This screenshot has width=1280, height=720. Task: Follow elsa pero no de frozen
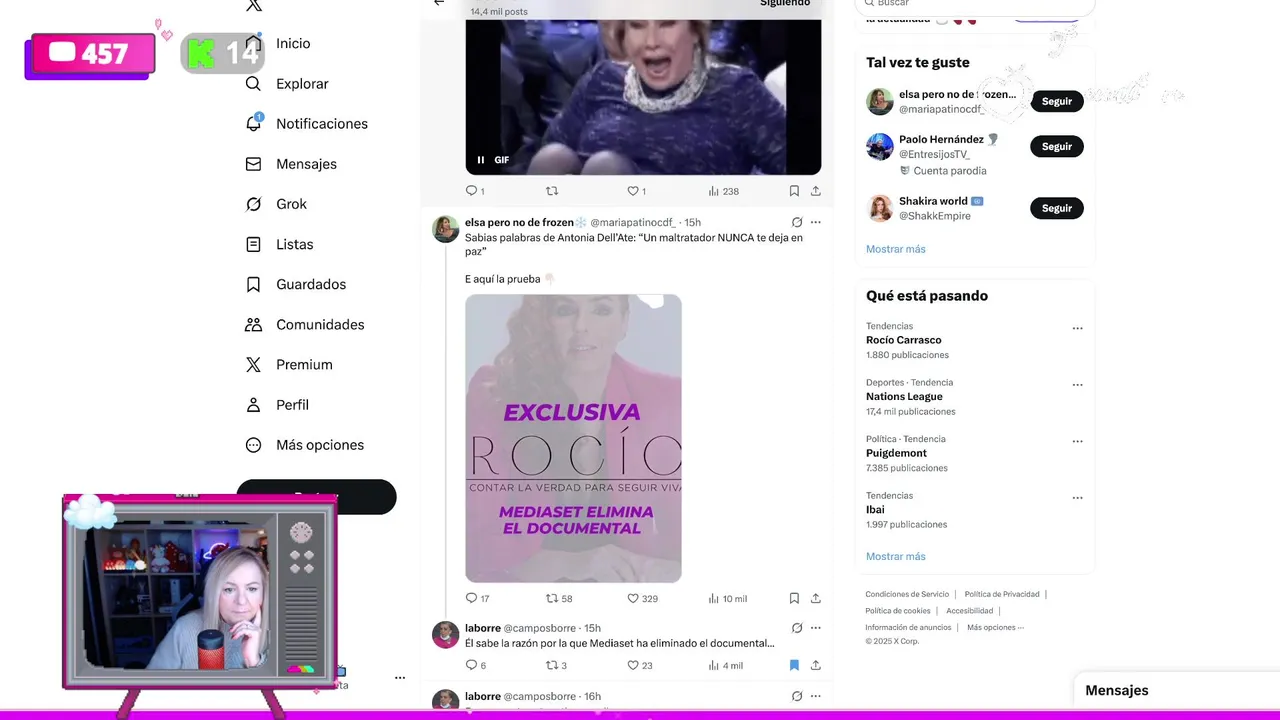click(x=1057, y=102)
